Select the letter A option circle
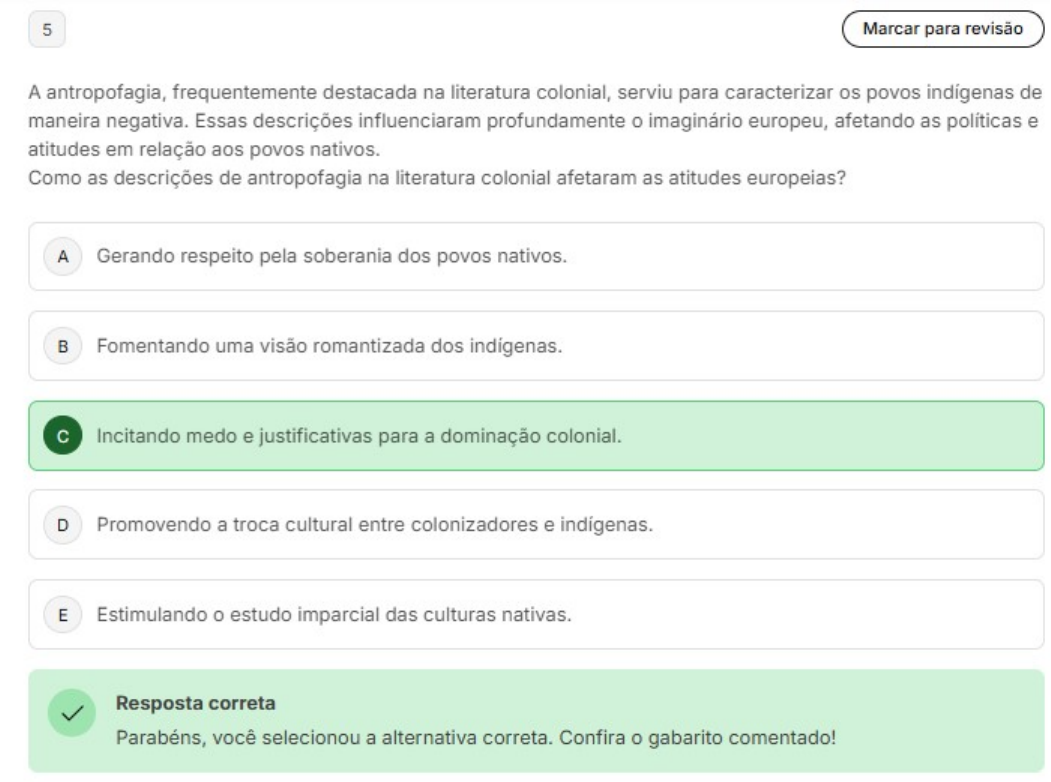 (x=63, y=256)
